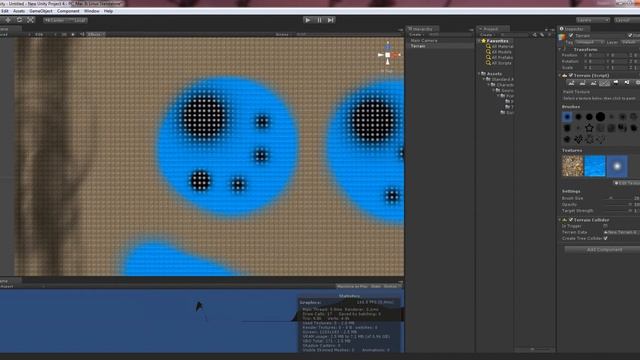Toggle the Stats button in Game view
The height and width of the screenshot is (360, 640).
click(x=376, y=286)
